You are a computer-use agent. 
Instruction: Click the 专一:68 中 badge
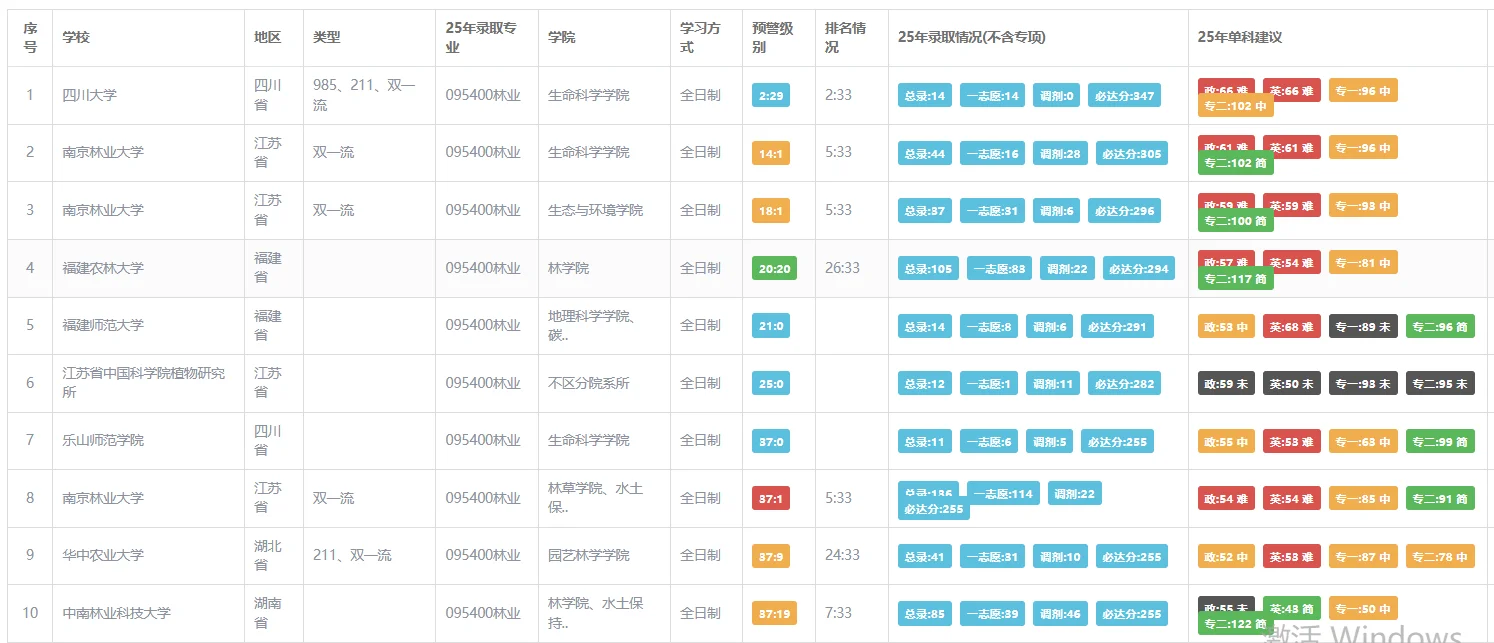point(1363,442)
